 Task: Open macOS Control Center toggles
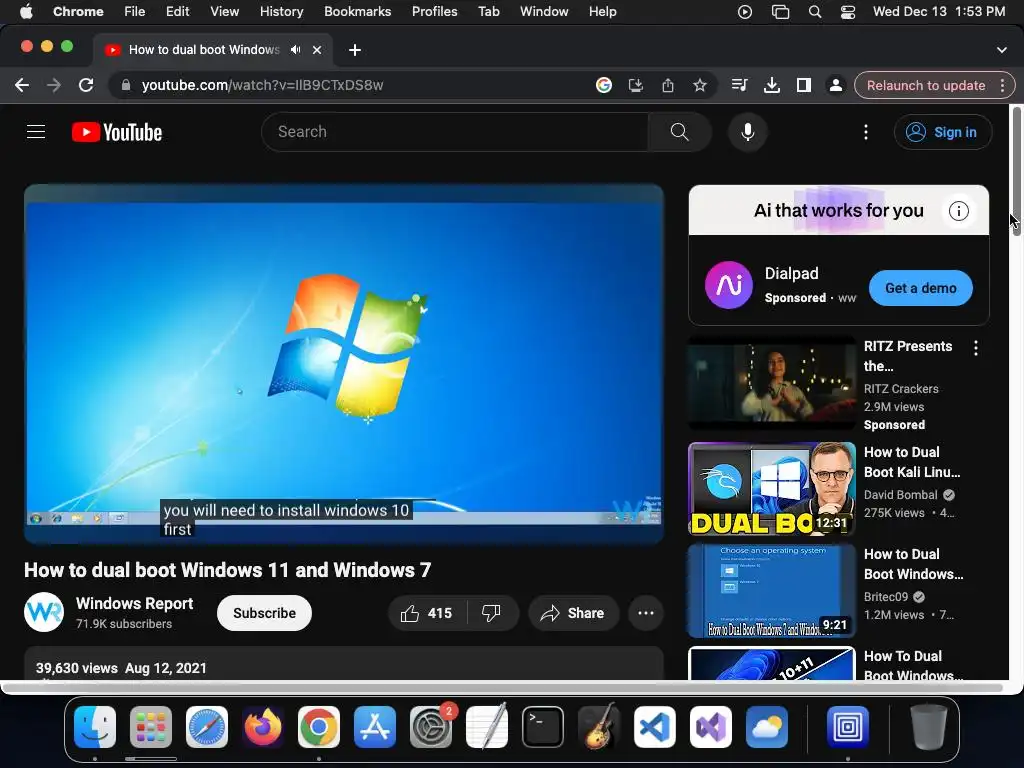pyautogui.click(x=848, y=12)
